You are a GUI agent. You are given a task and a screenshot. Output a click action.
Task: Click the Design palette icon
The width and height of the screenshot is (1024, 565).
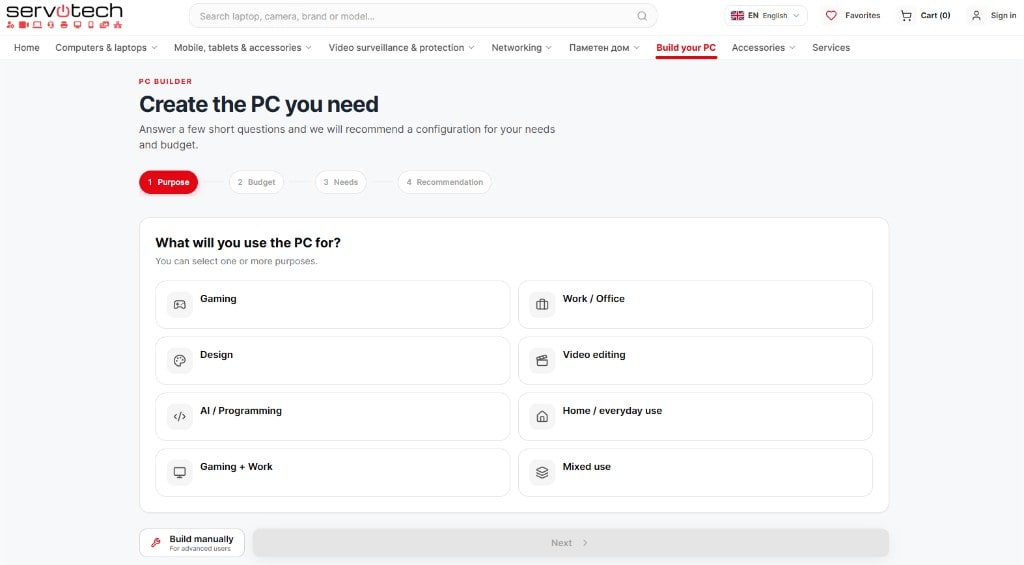(180, 361)
